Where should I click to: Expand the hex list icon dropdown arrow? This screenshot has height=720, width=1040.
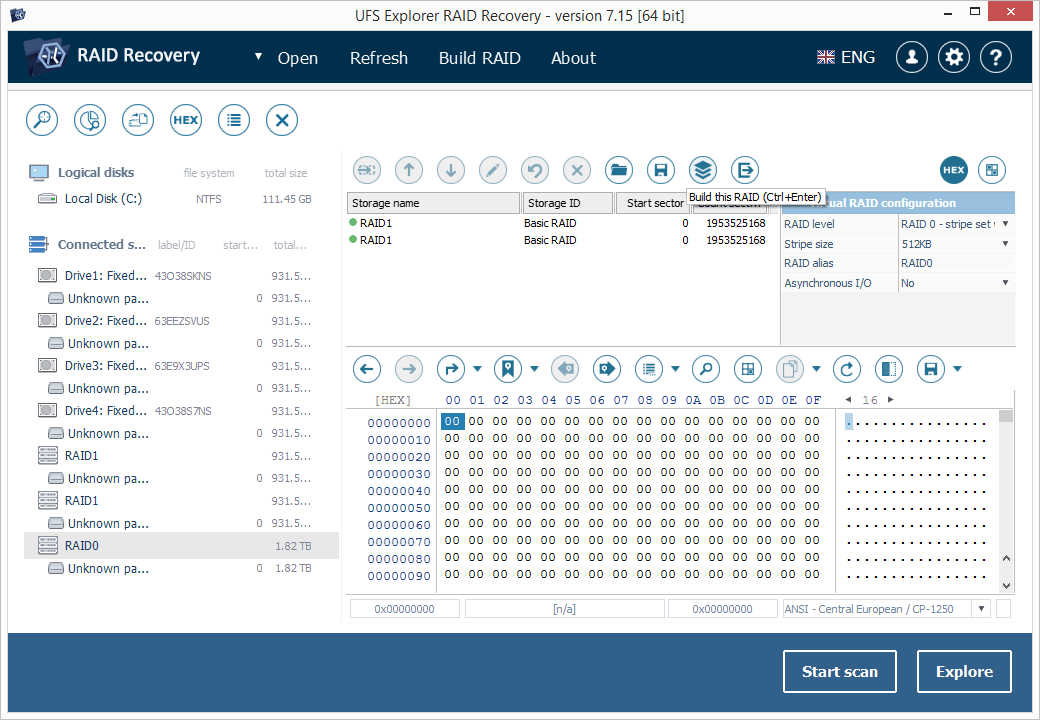tap(675, 369)
